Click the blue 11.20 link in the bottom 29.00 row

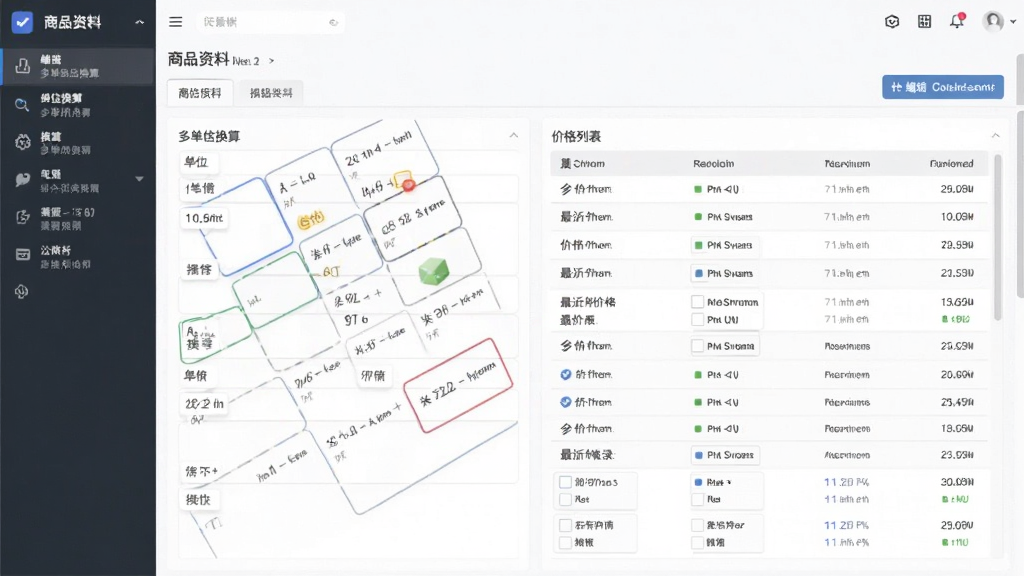click(x=846, y=525)
